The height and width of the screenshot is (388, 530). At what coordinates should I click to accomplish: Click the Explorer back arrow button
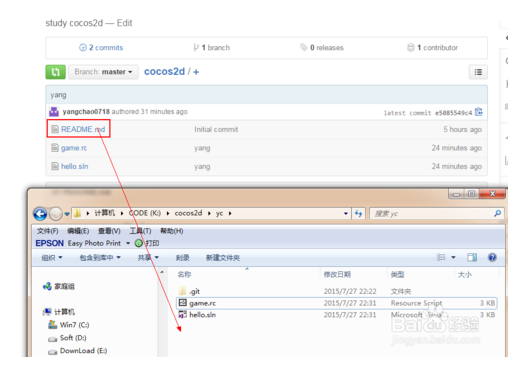(x=40, y=214)
